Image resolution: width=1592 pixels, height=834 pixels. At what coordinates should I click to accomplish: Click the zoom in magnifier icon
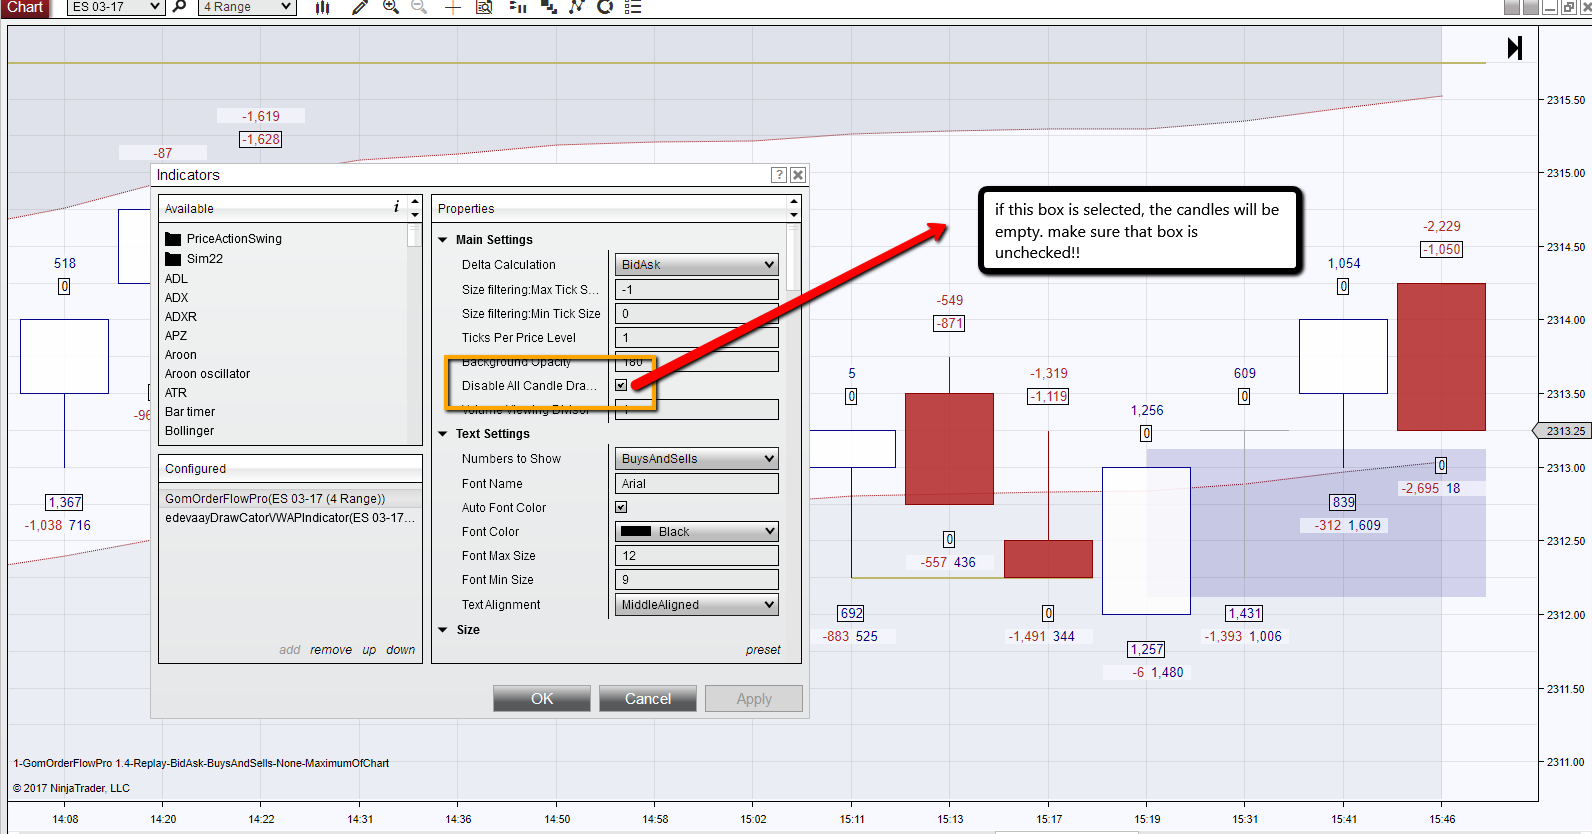(390, 7)
